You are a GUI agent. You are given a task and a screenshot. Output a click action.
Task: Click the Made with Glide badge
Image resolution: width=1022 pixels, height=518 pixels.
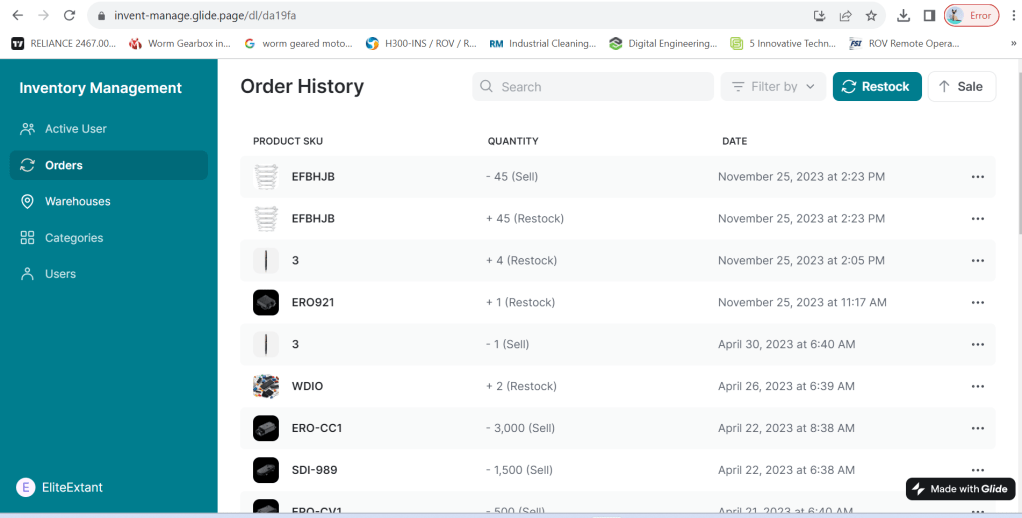(960, 489)
